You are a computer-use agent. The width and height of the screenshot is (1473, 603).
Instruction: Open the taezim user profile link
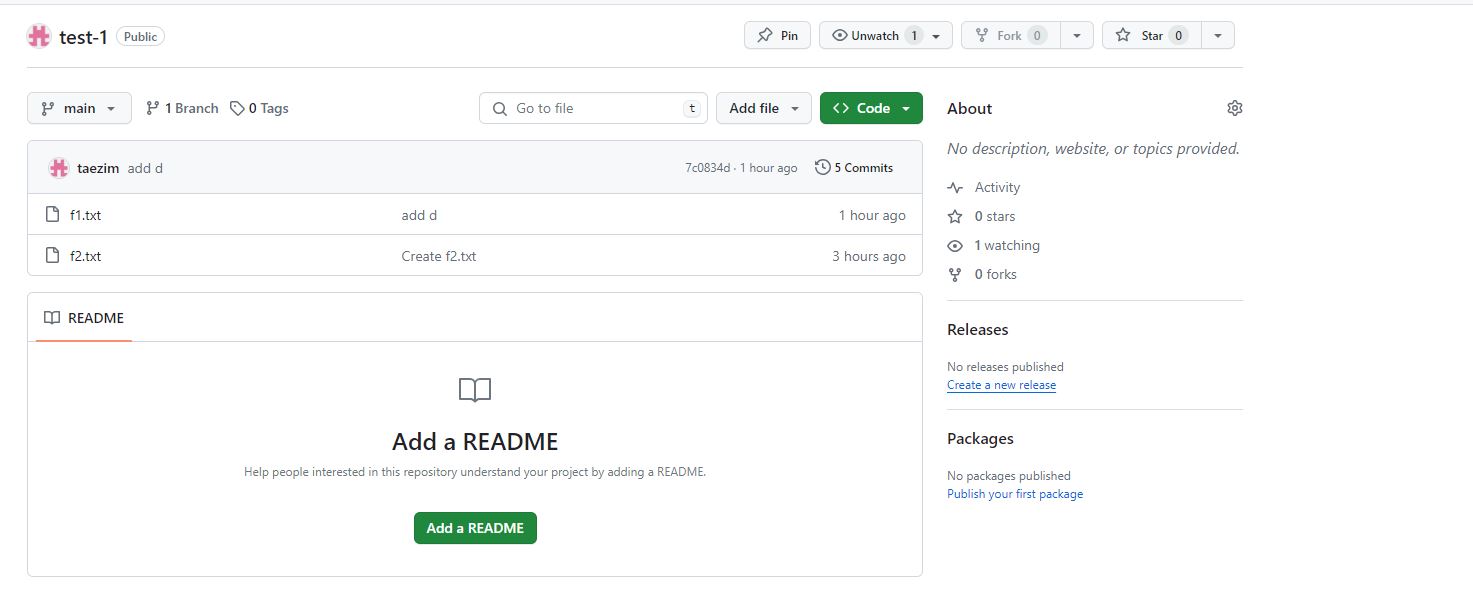pos(98,168)
